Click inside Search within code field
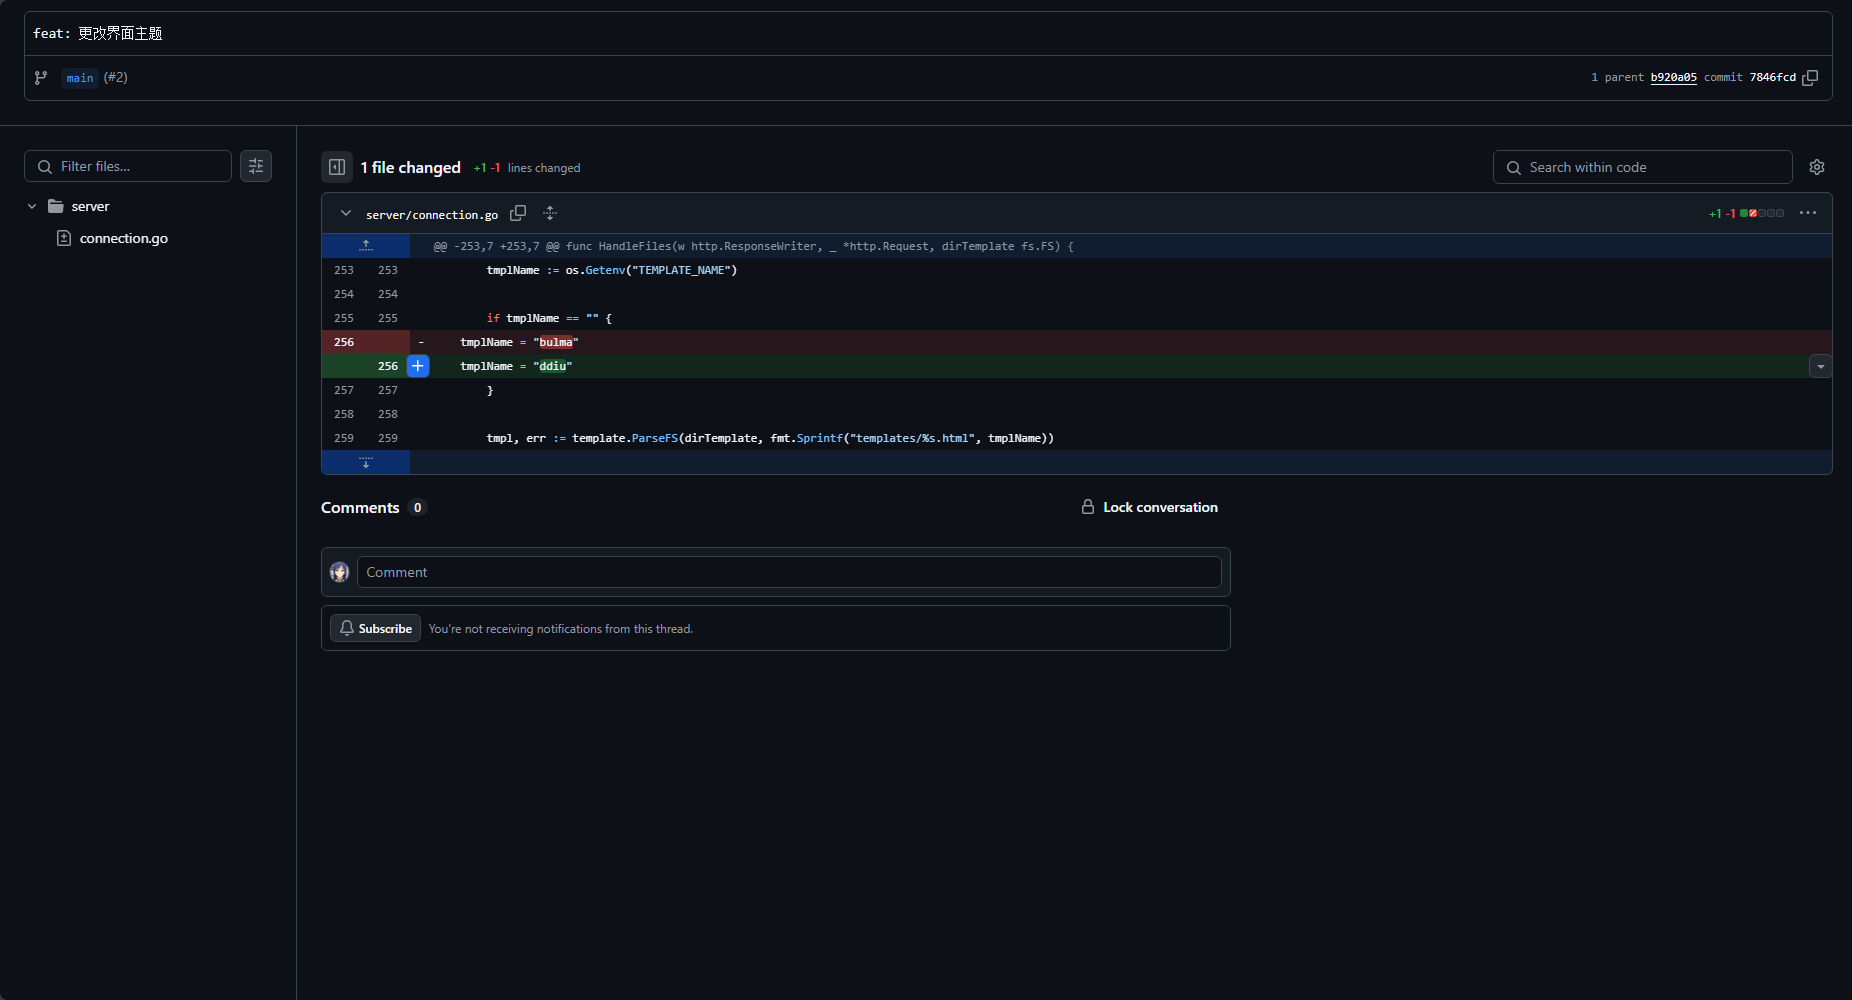1852x1000 pixels. click(x=1642, y=167)
